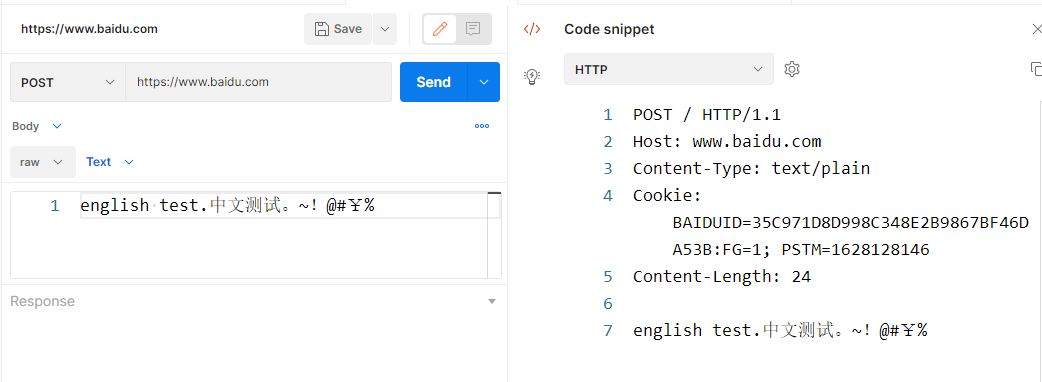Open the raw body type dropdown
This screenshot has height=382, width=1042.
tap(43, 162)
